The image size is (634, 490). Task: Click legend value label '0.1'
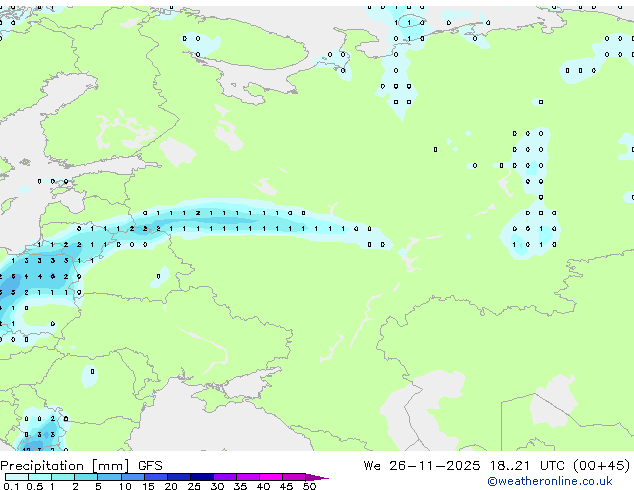pyautogui.click(x=11, y=486)
